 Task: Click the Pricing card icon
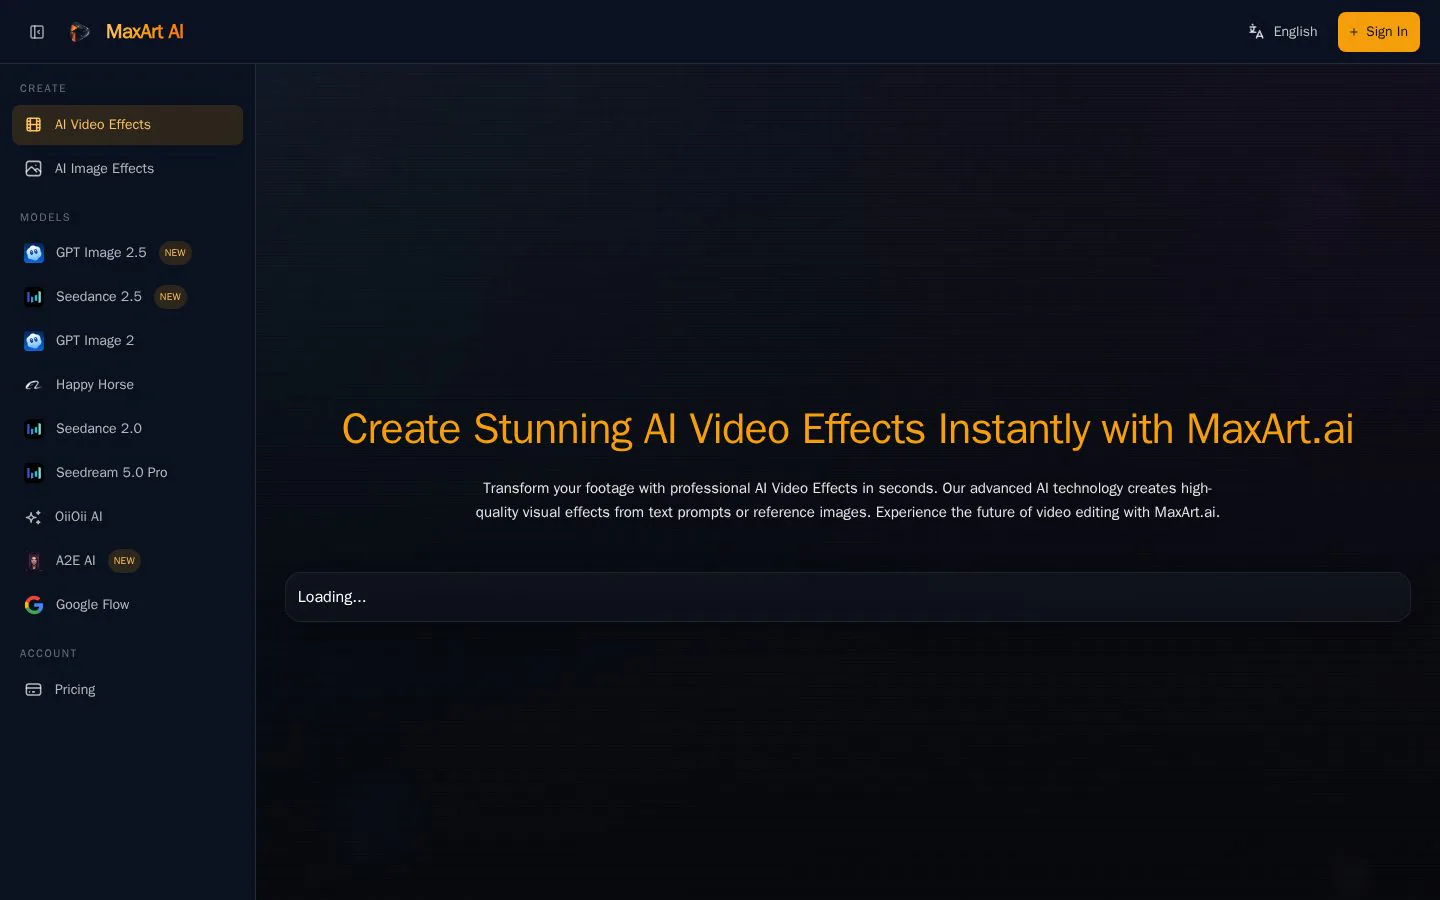[34, 690]
